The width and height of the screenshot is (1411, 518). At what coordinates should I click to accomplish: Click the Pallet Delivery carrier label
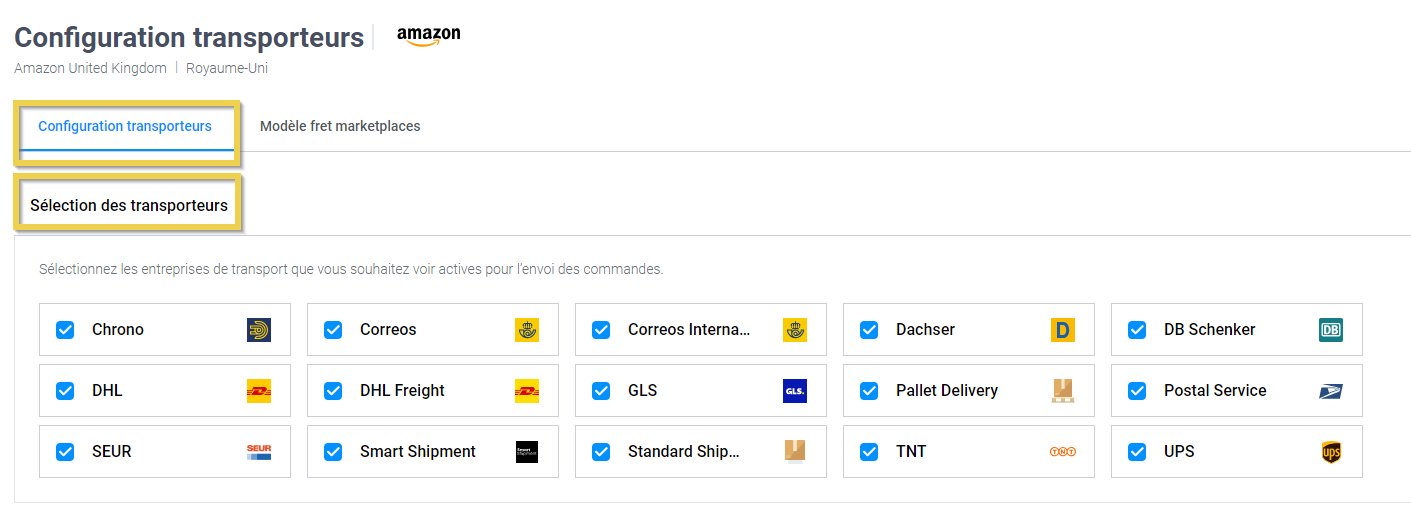pyautogui.click(x=947, y=391)
